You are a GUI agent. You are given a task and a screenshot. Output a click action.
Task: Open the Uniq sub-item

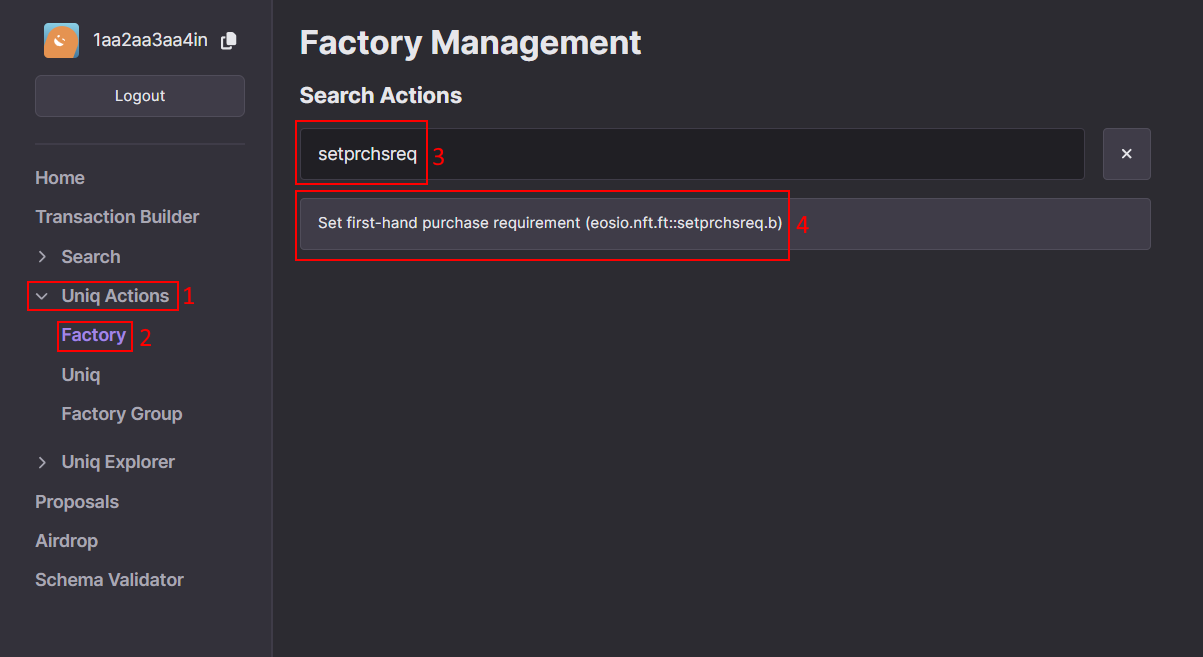tap(81, 375)
